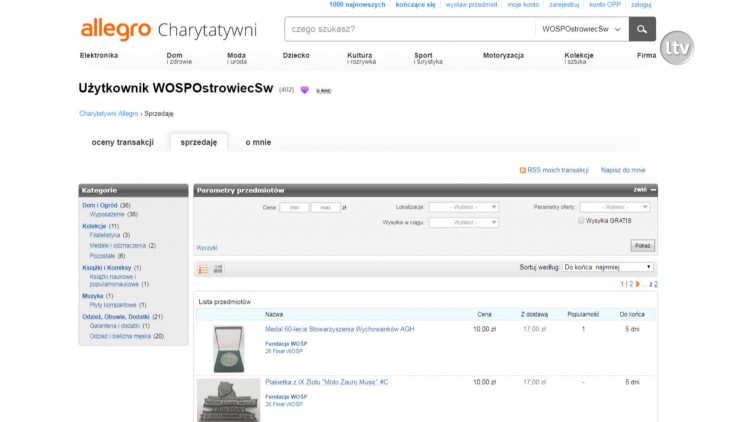Select the Kolekcje category

point(94,226)
